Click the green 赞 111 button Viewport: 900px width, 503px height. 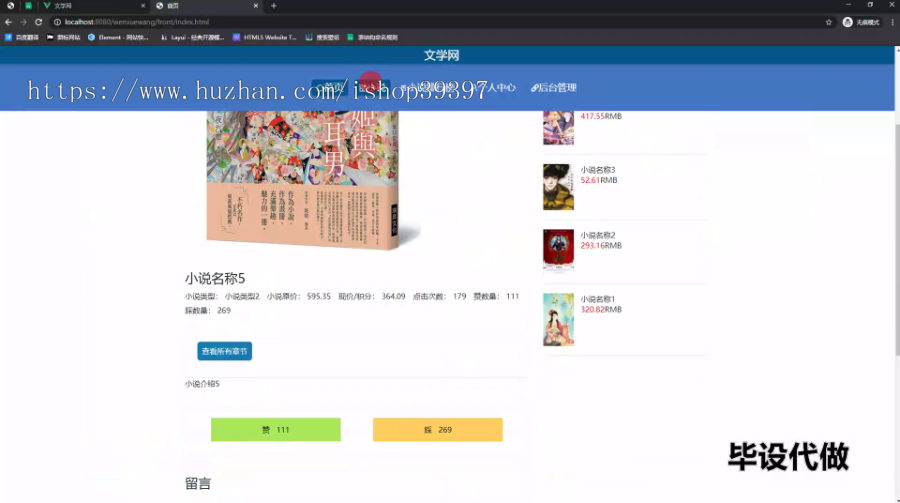[276, 430]
